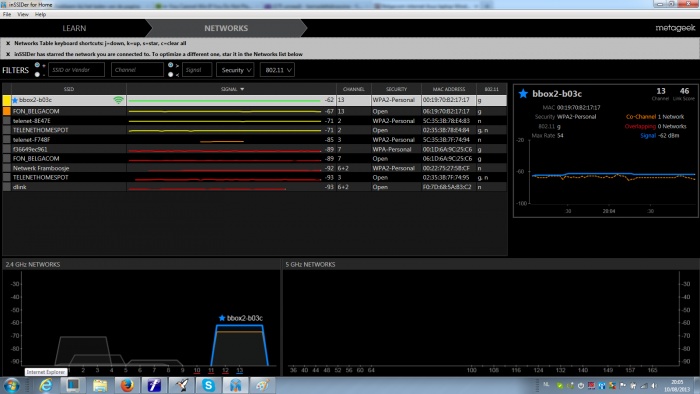Sort by the SECURITY column header
Image resolution: width=700 pixels, height=394 pixels.
(396, 89)
